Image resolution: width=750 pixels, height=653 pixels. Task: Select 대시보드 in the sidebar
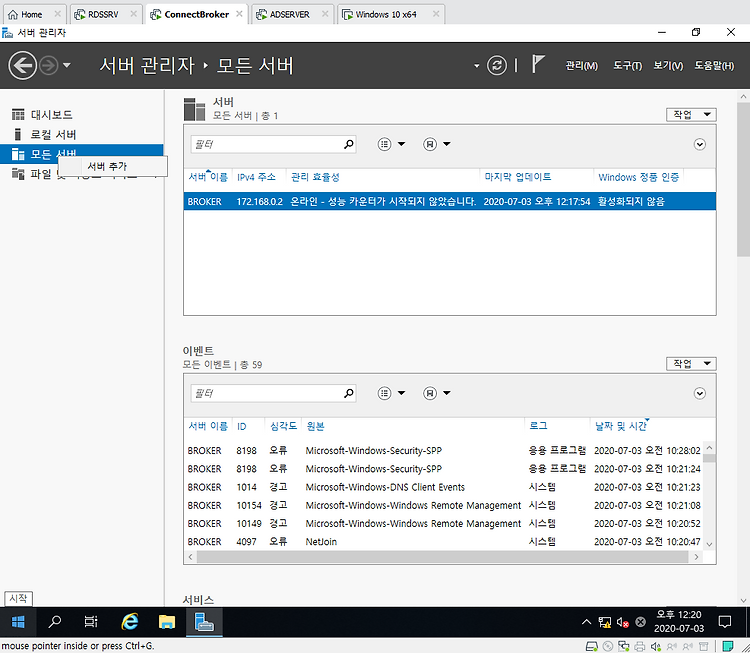coord(52,115)
